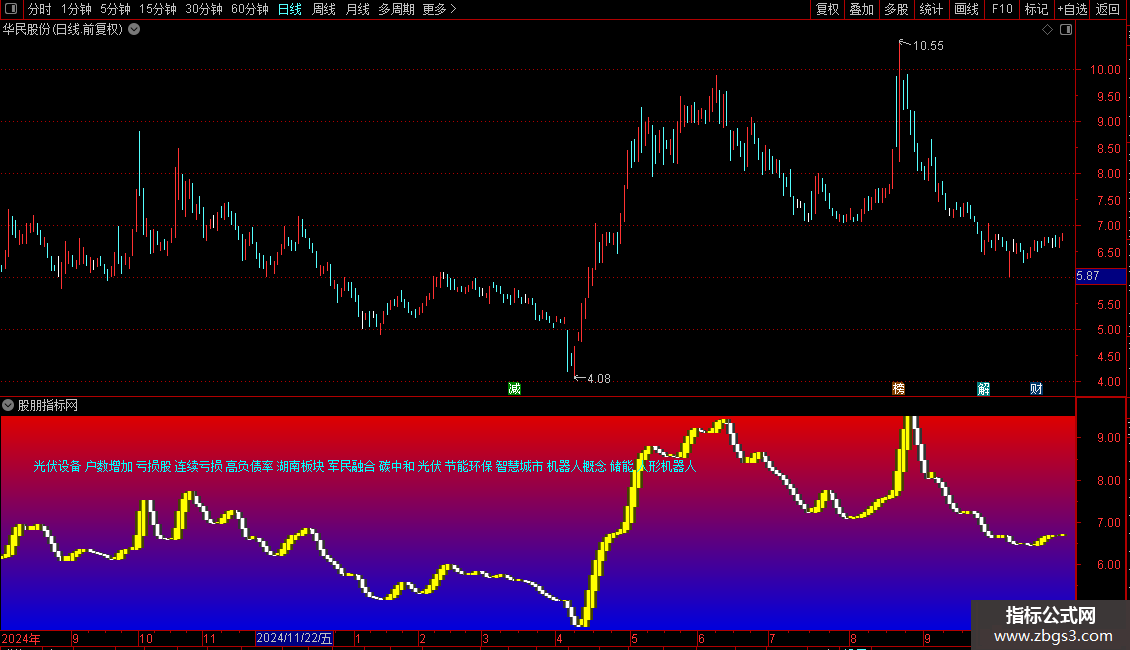Activate the 画线 drawing tool

(966, 9)
